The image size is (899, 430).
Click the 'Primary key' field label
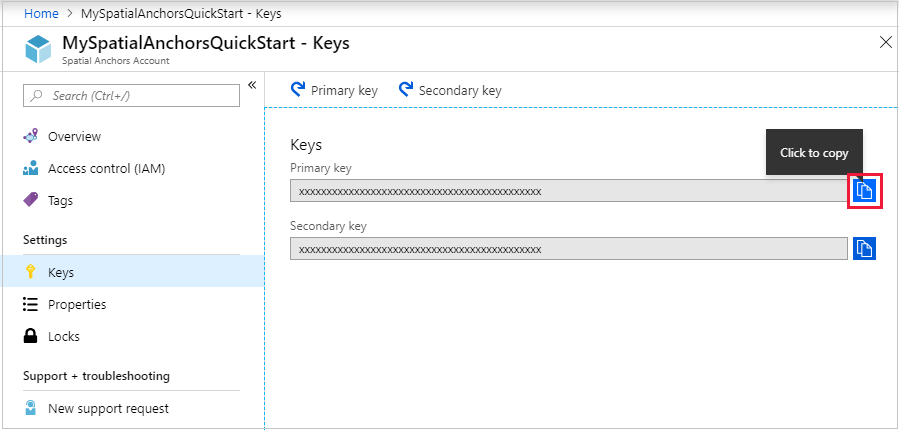(320, 168)
